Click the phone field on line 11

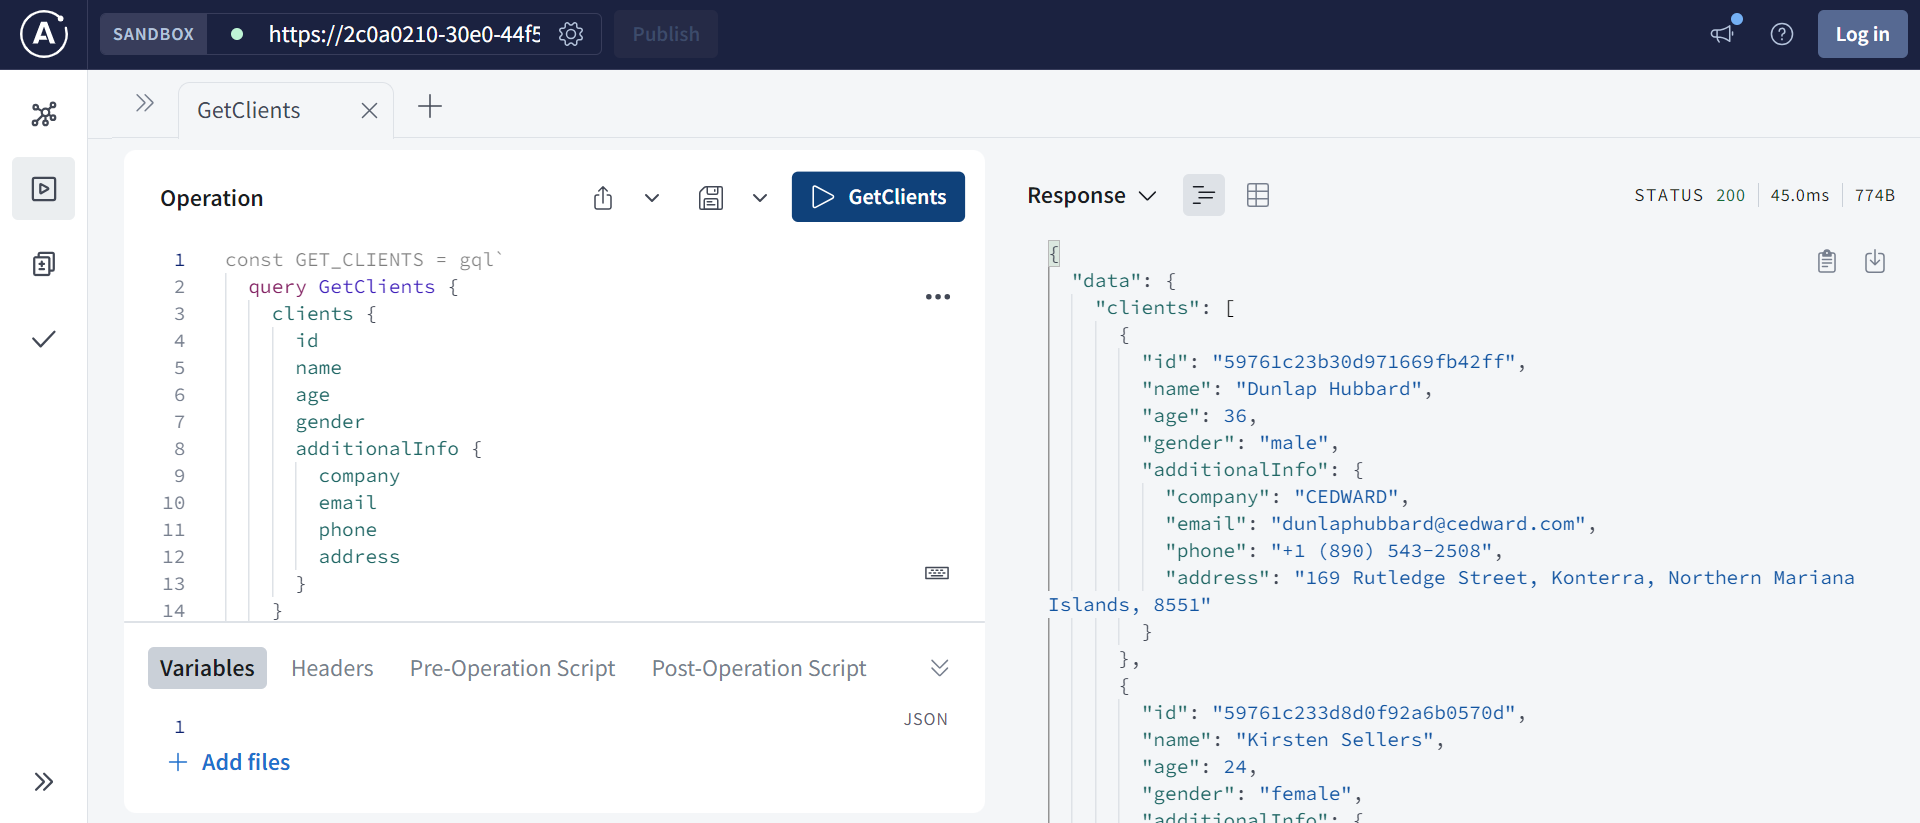[348, 530]
